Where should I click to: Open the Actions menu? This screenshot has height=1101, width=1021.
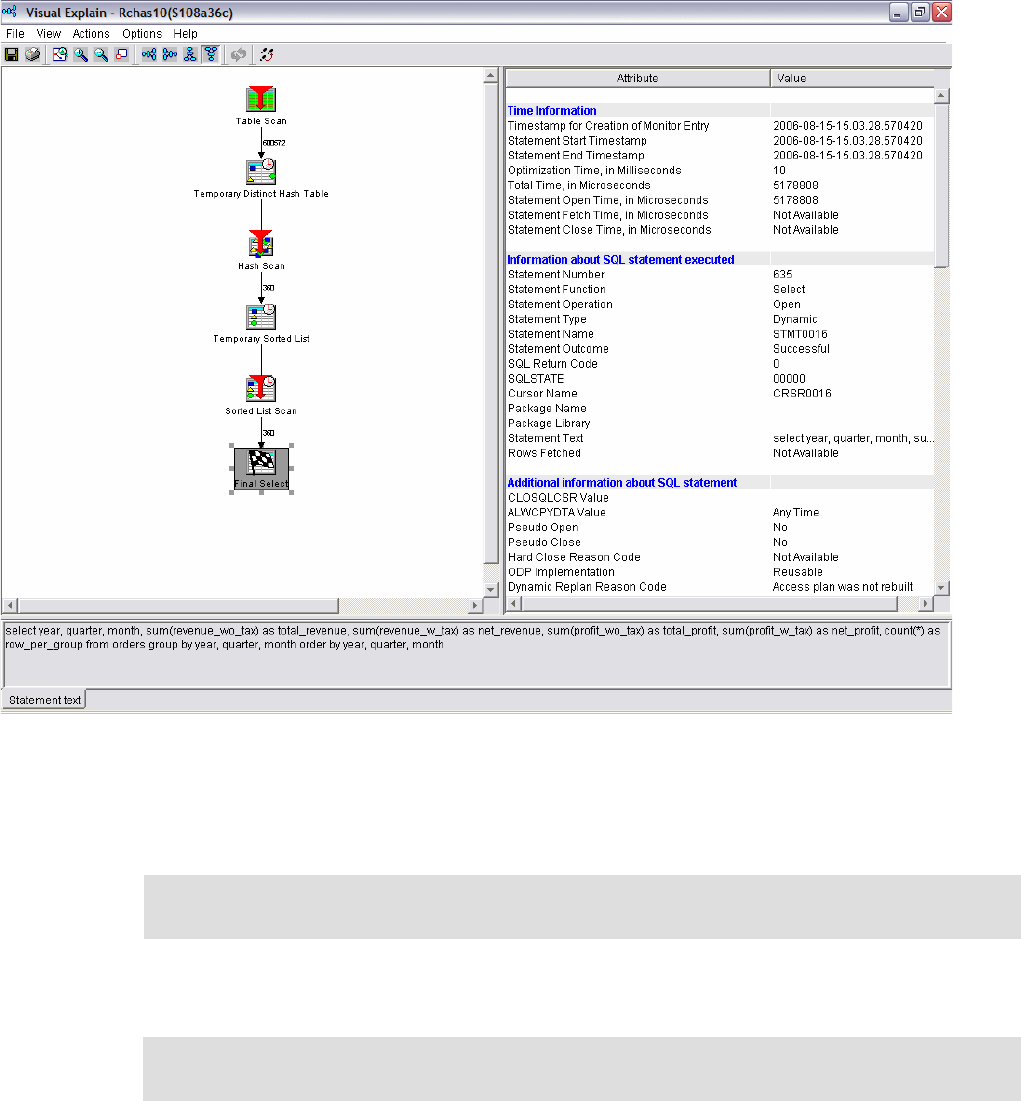[x=90, y=33]
